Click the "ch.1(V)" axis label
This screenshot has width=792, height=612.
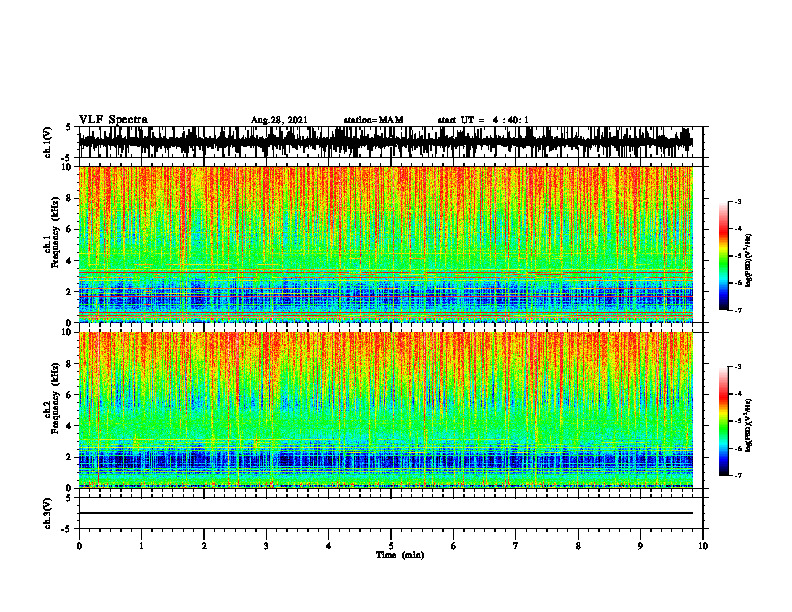click(x=48, y=142)
